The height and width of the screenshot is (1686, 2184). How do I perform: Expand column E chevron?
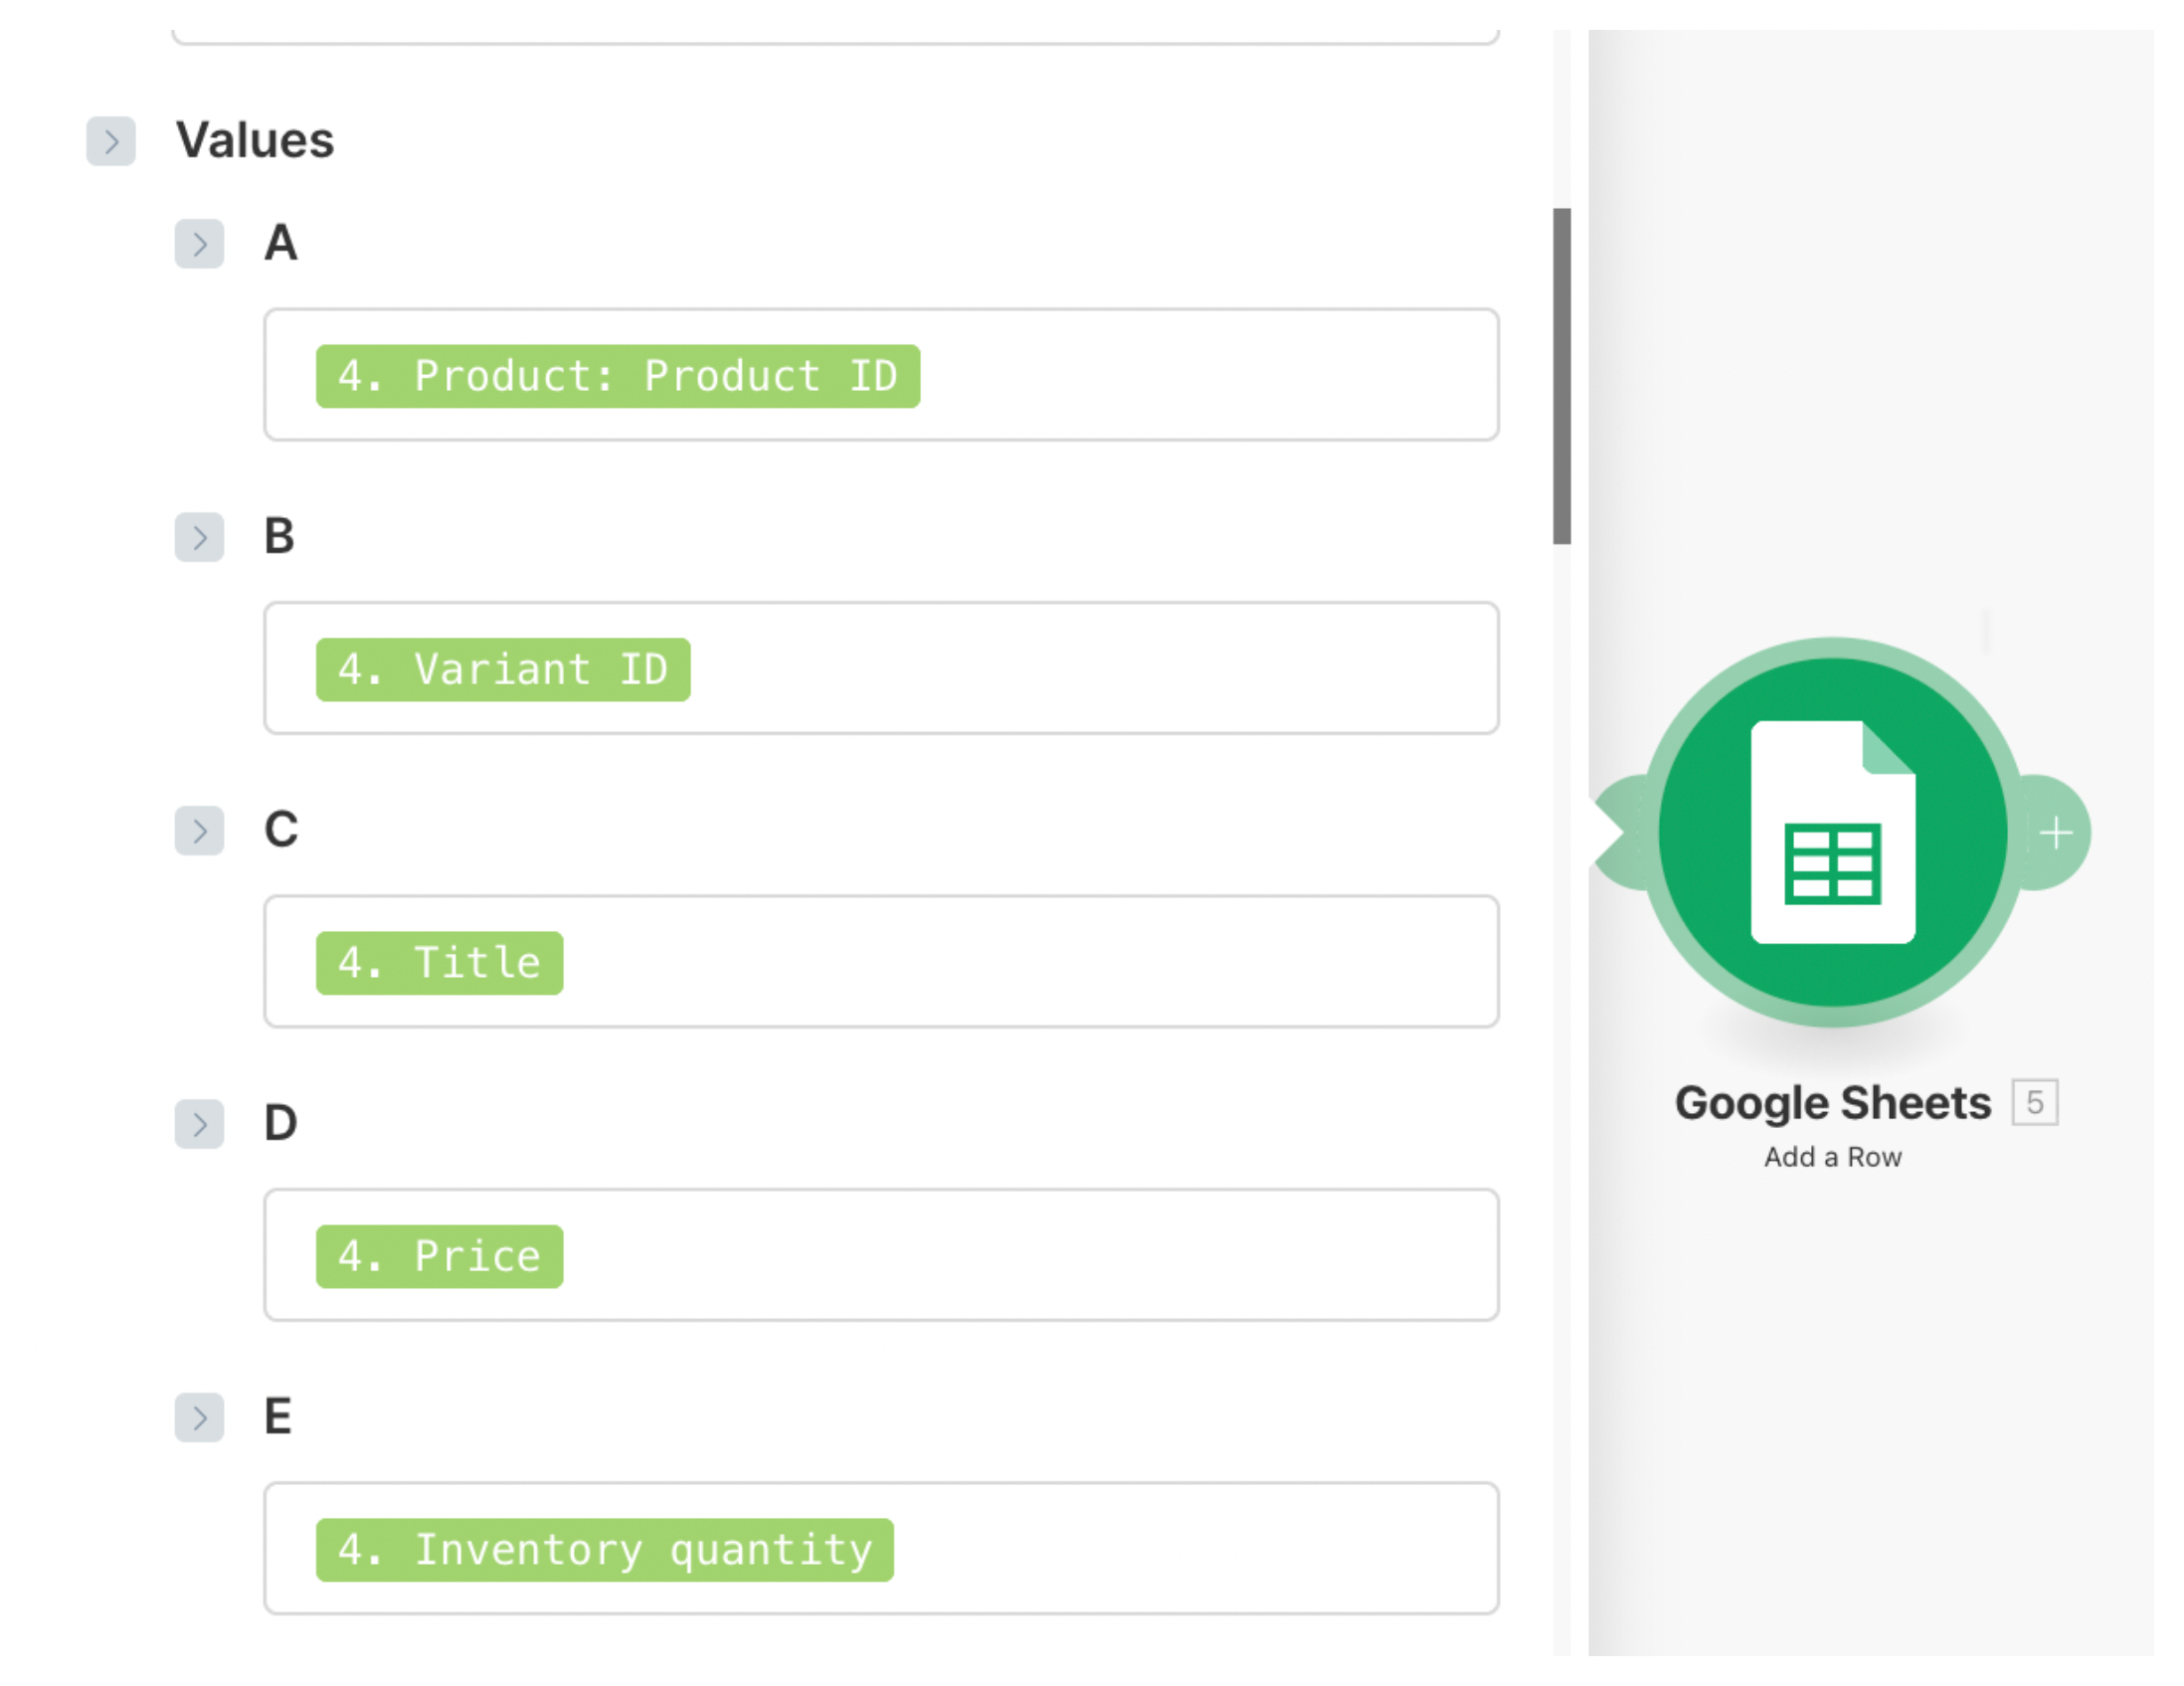pos(199,1418)
